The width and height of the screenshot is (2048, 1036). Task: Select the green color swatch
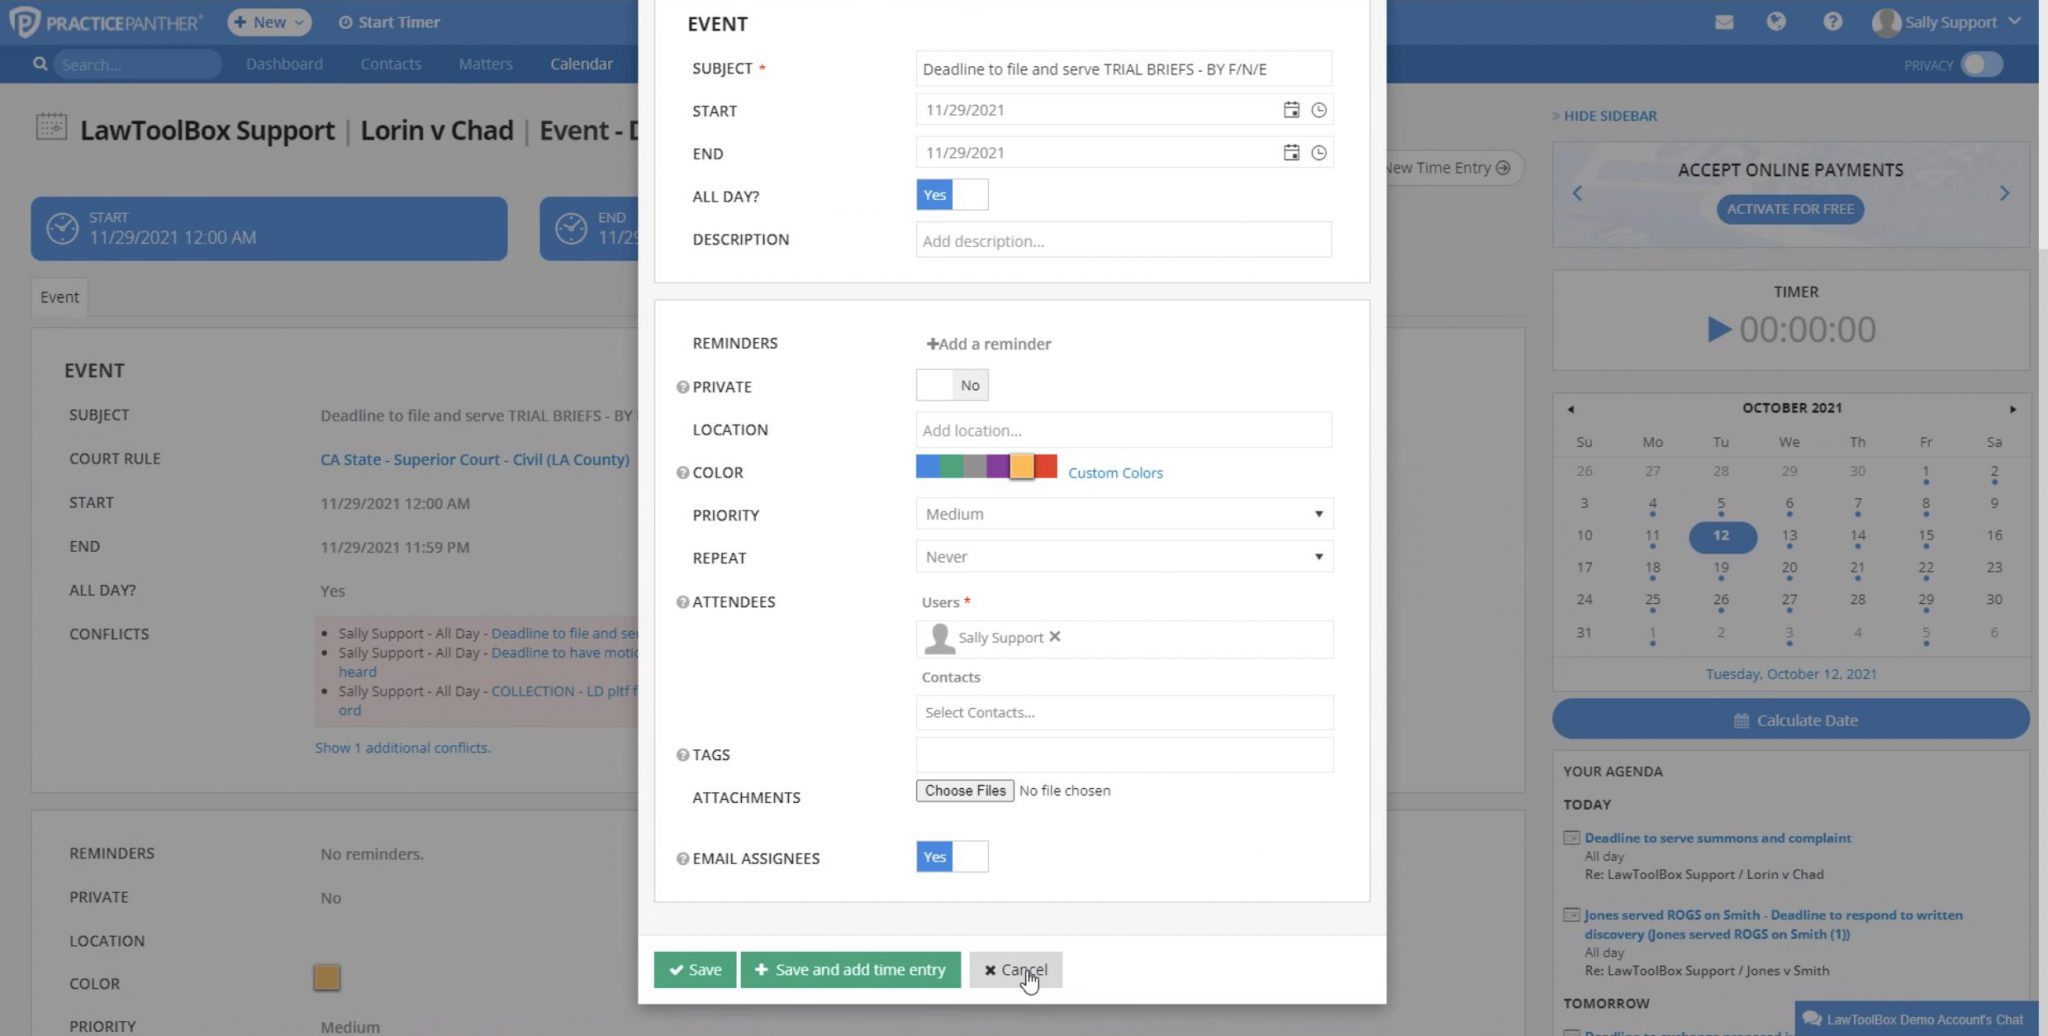click(x=951, y=466)
